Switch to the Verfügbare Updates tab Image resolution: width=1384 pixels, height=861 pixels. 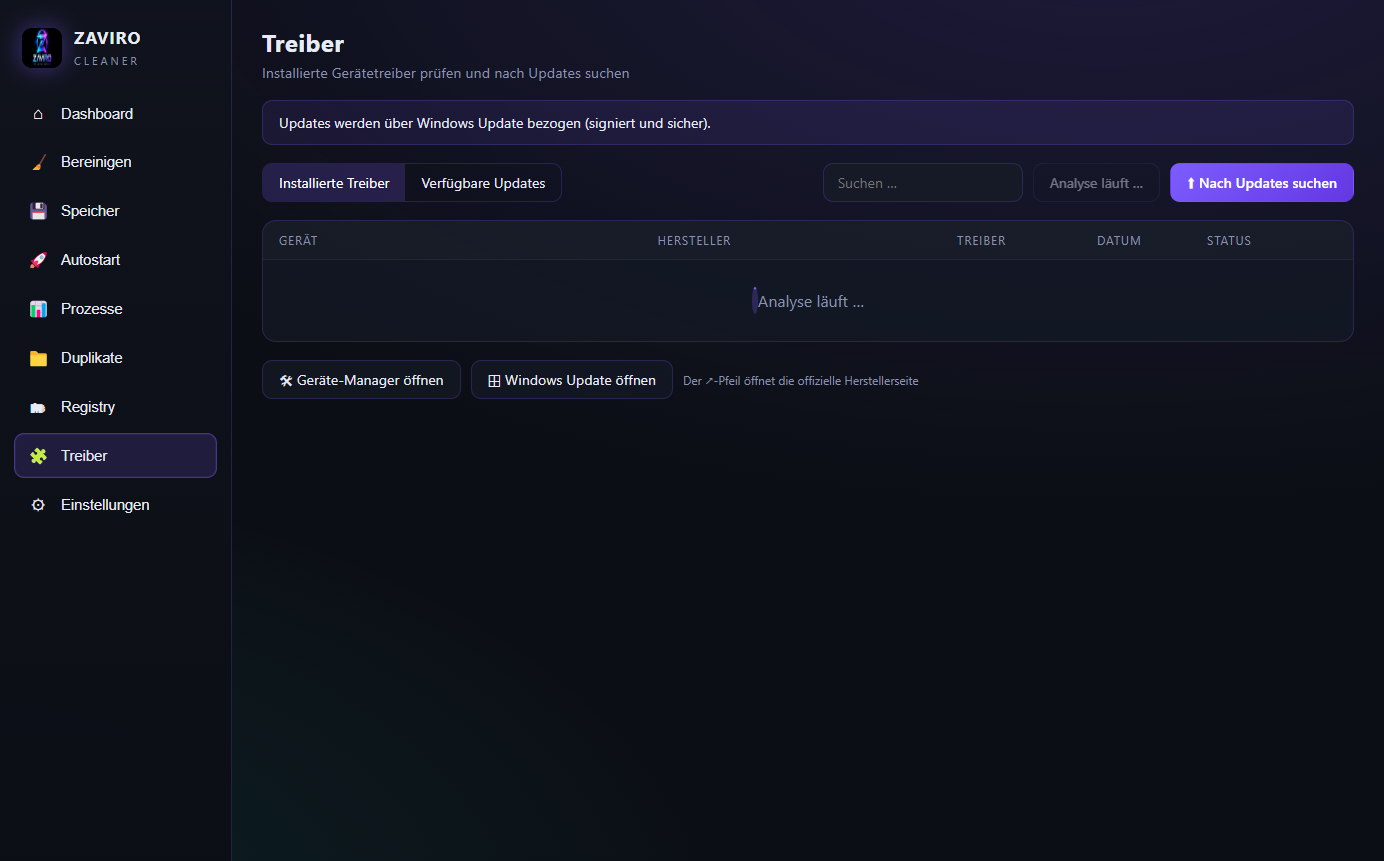(x=483, y=183)
